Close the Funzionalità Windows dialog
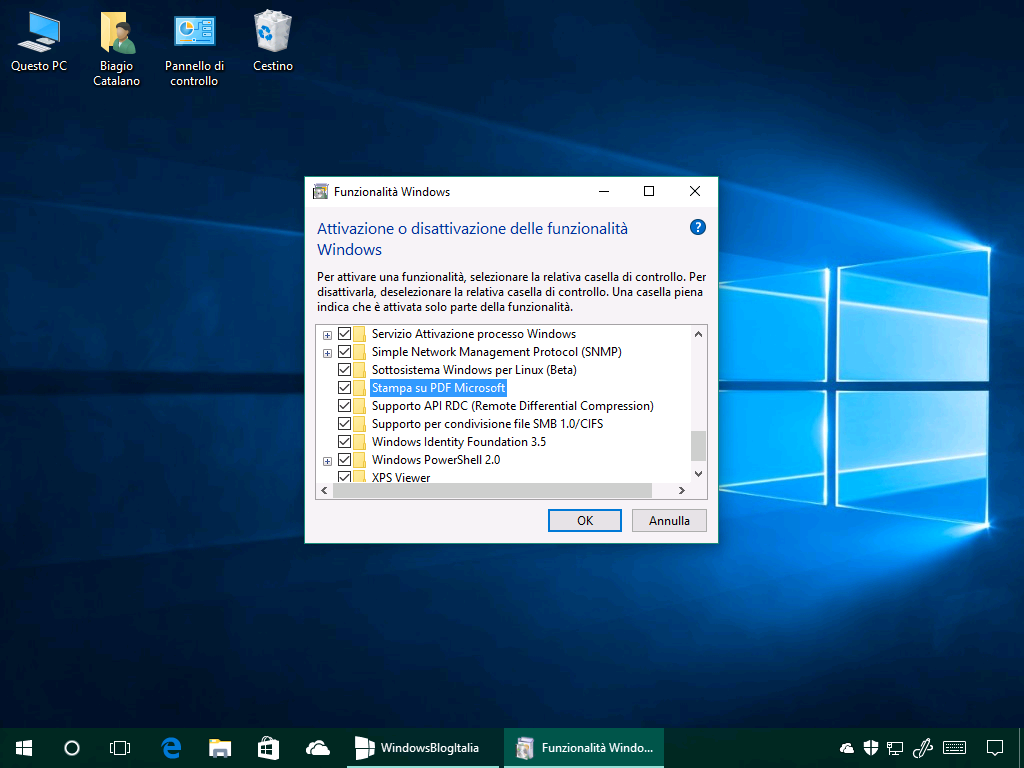The height and width of the screenshot is (768, 1024). pyautogui.click(x=695, y=191)
